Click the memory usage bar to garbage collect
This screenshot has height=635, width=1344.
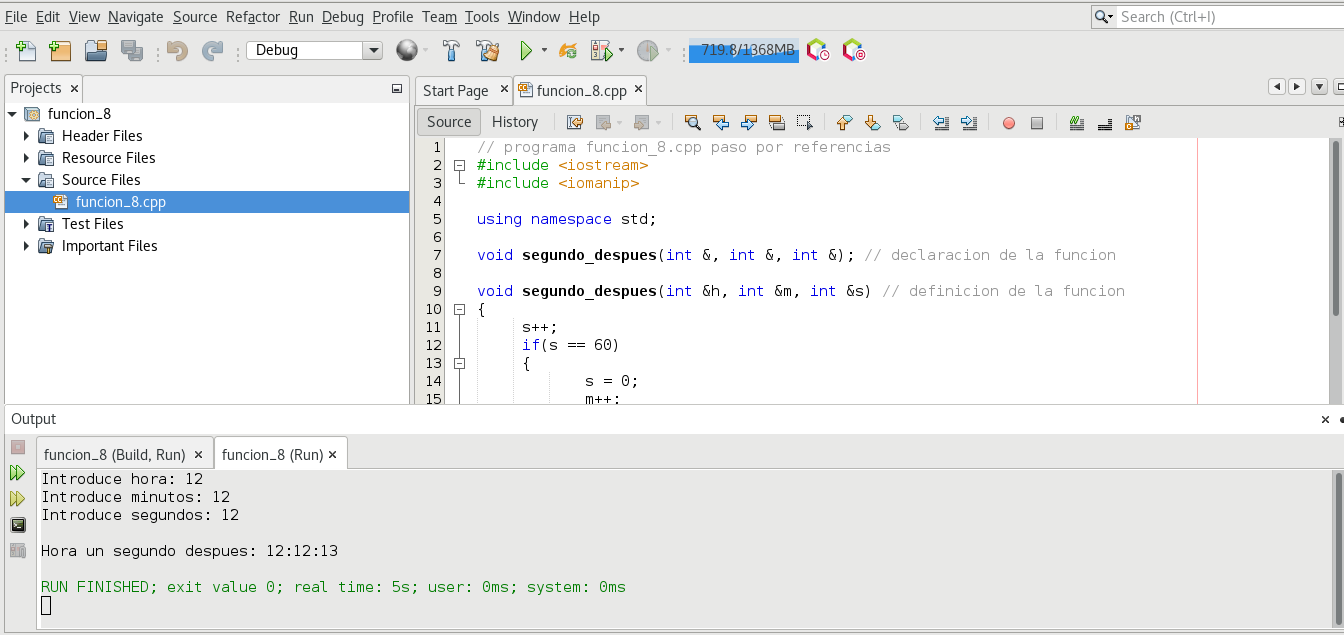click(744, 50)
